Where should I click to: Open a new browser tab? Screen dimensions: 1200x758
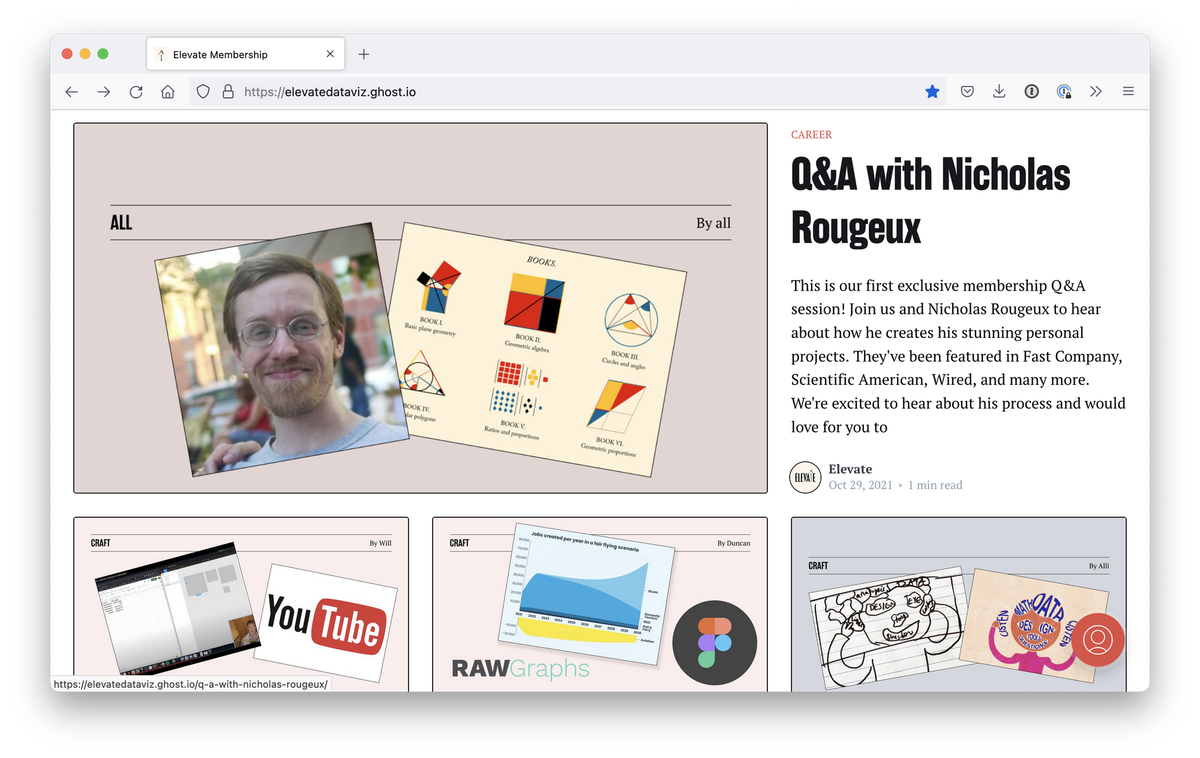click(x=364, y=54)
